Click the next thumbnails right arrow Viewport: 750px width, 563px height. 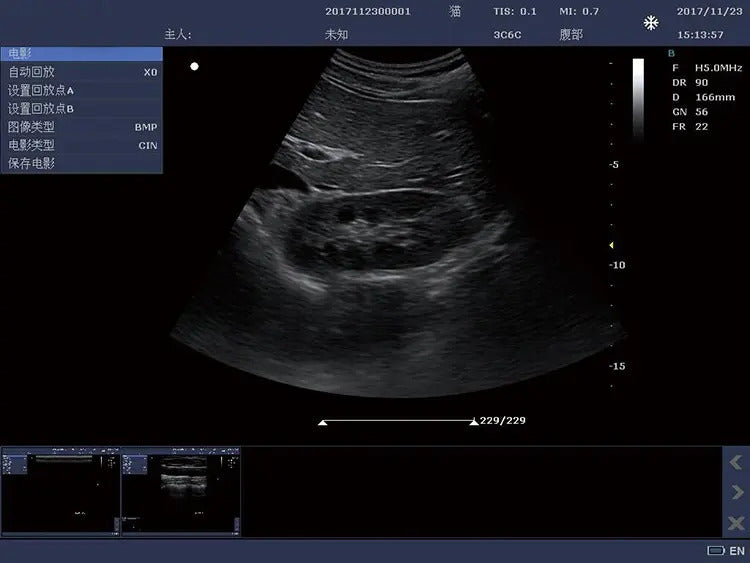[735, 492]
